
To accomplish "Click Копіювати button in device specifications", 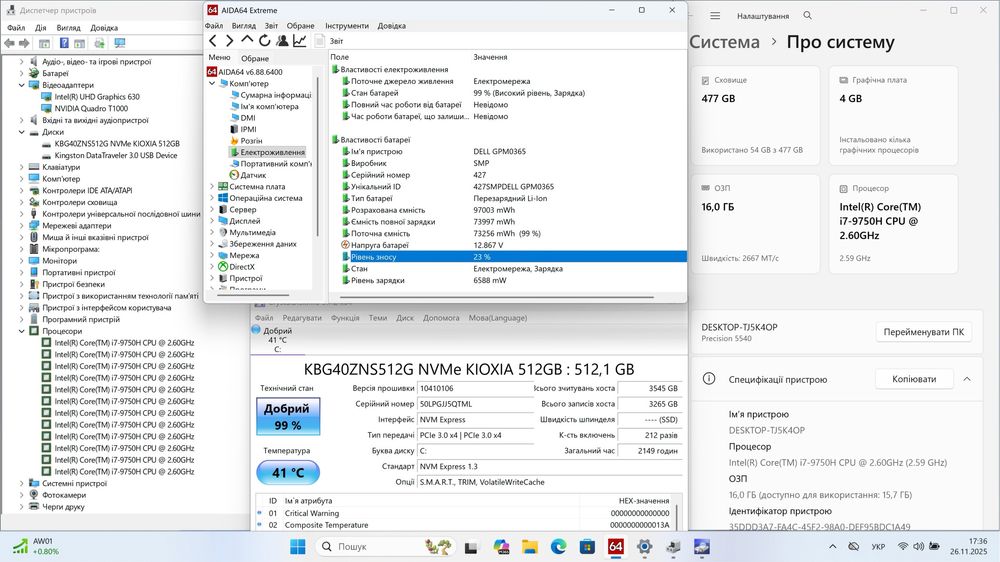I will [914, 379].
